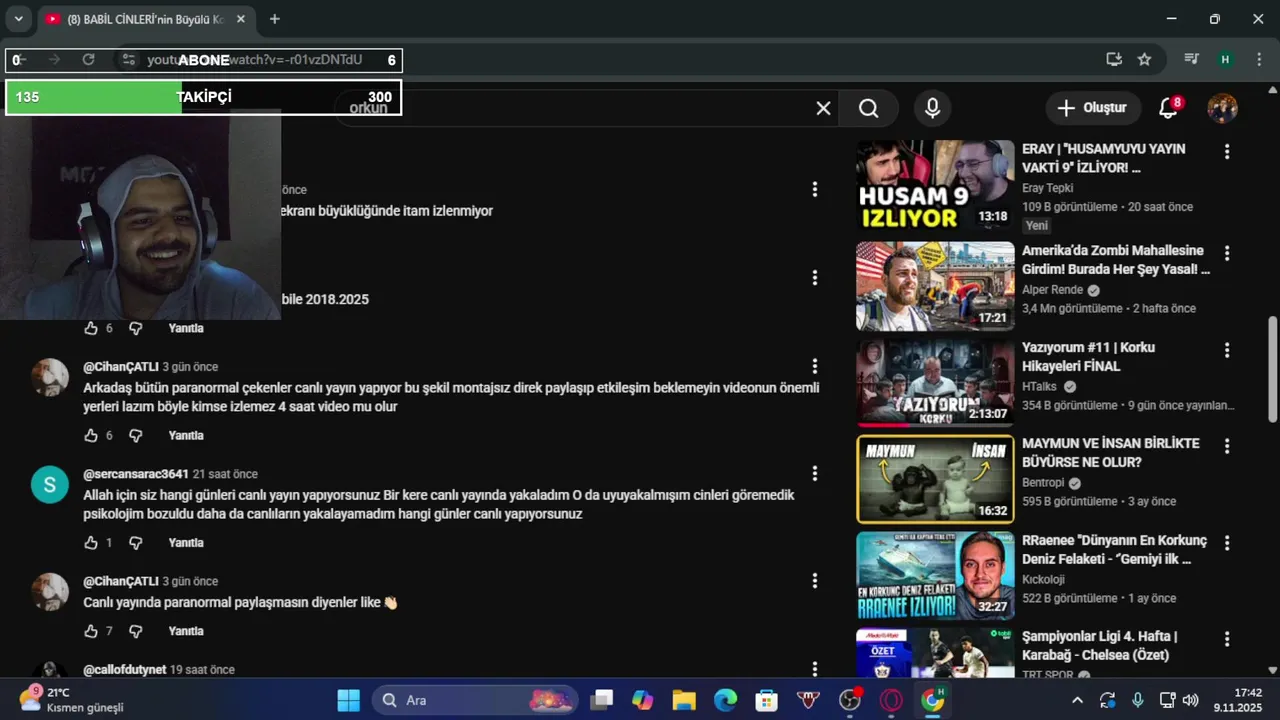Open the volume control in system tray
Image resolution: width=1280 pixels, height=720 pixels.
[1190, 700]
